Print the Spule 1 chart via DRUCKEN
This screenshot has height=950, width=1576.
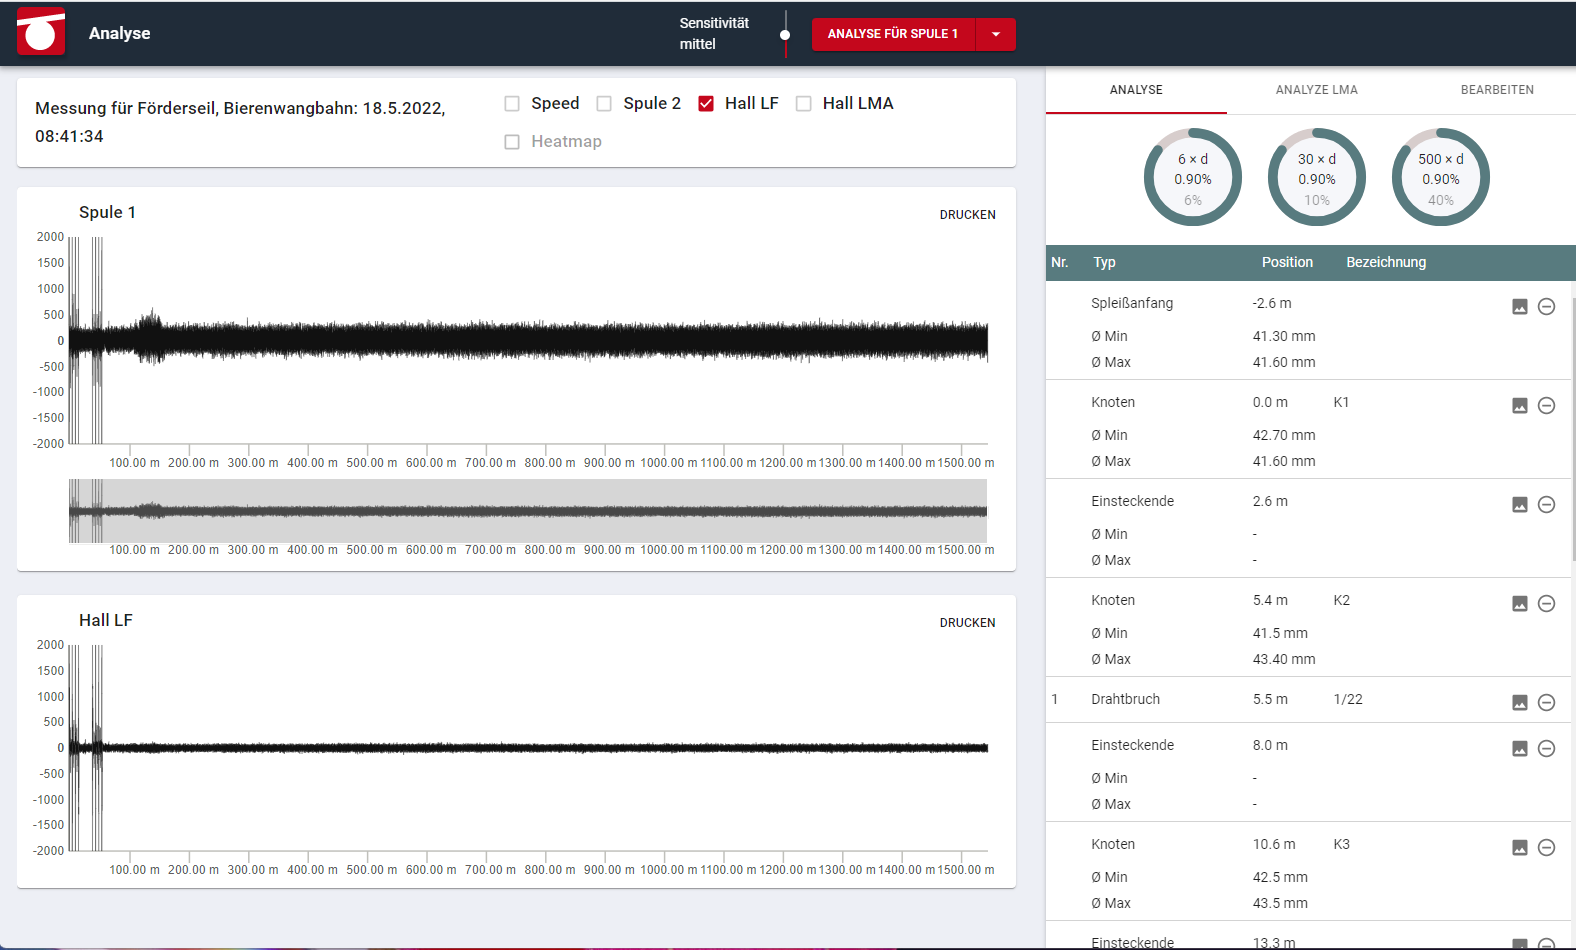coord(967,215)
